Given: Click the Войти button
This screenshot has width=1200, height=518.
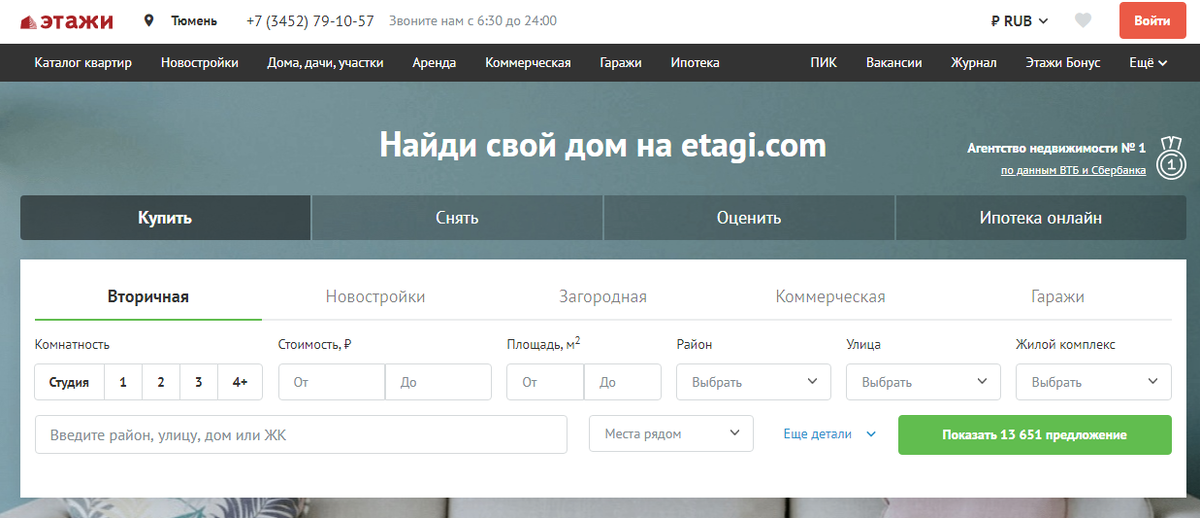Looking at the screenshot, I should click(1152, 20).
